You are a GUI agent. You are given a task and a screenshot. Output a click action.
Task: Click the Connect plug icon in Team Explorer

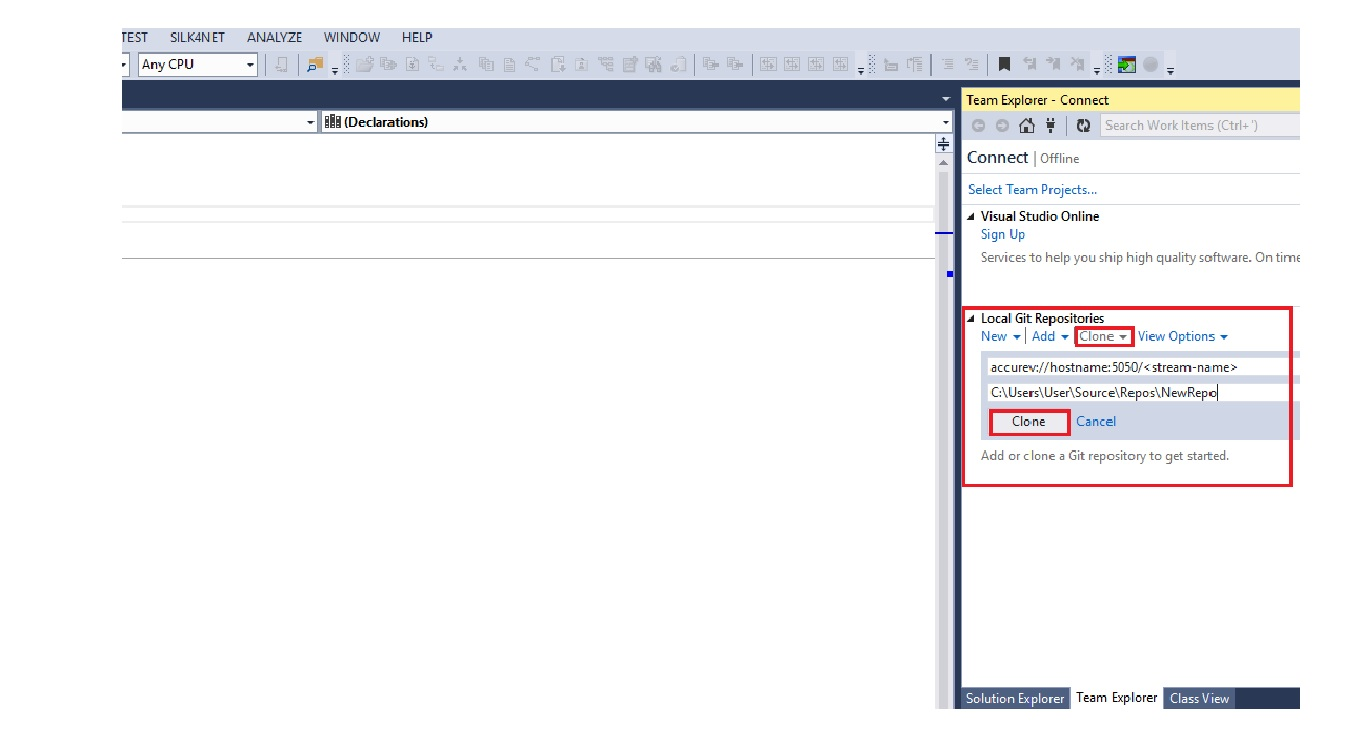point(1050,126)
